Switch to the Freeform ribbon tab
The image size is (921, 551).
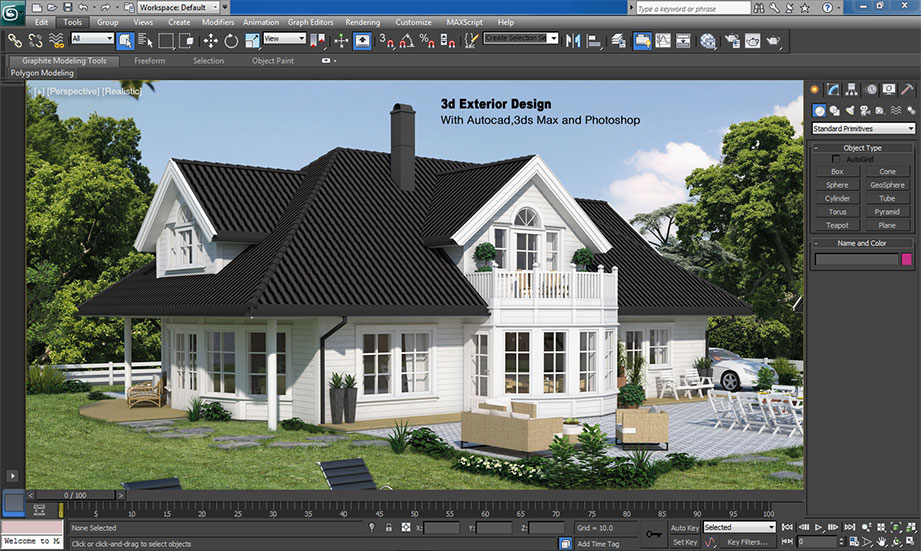tap(149, 61)
